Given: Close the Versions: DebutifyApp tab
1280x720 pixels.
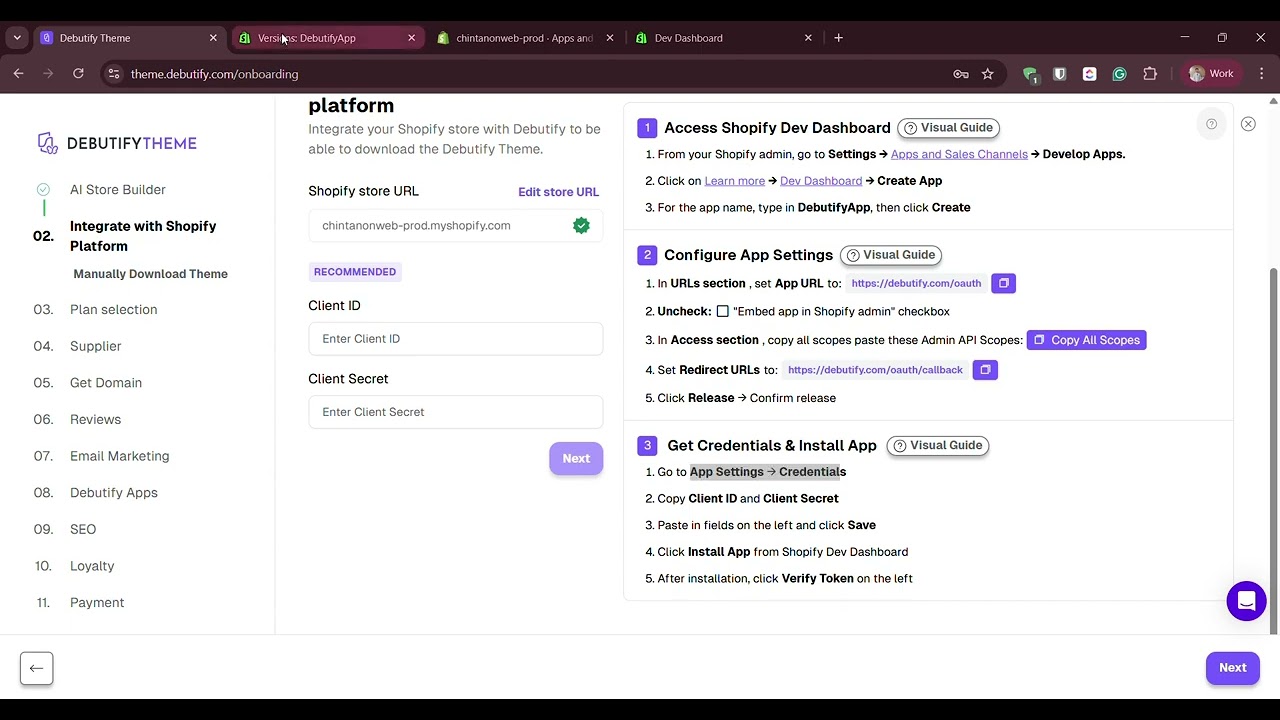Looking at the screenshot, I should pyautogui.click(x=411, y=38).
